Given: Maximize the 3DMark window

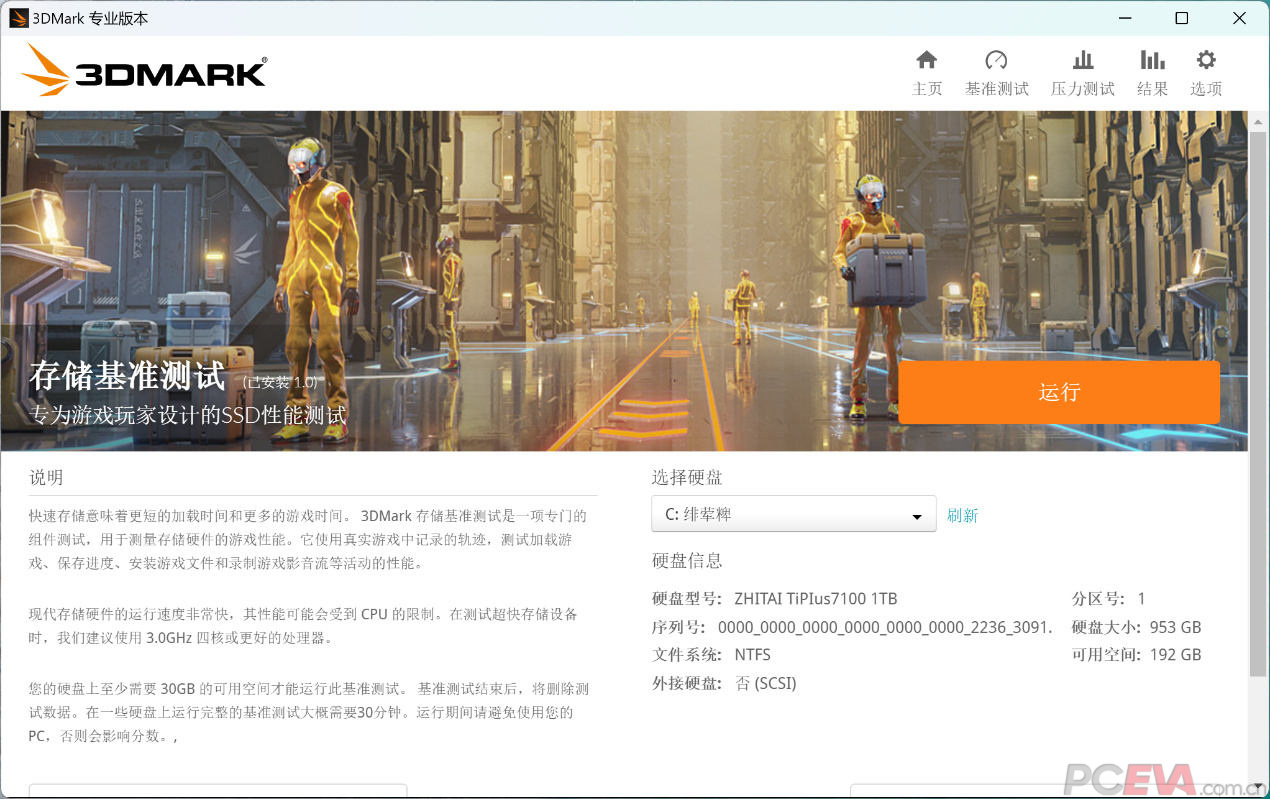Looking at the screenshot, I should coord(1181,18).
